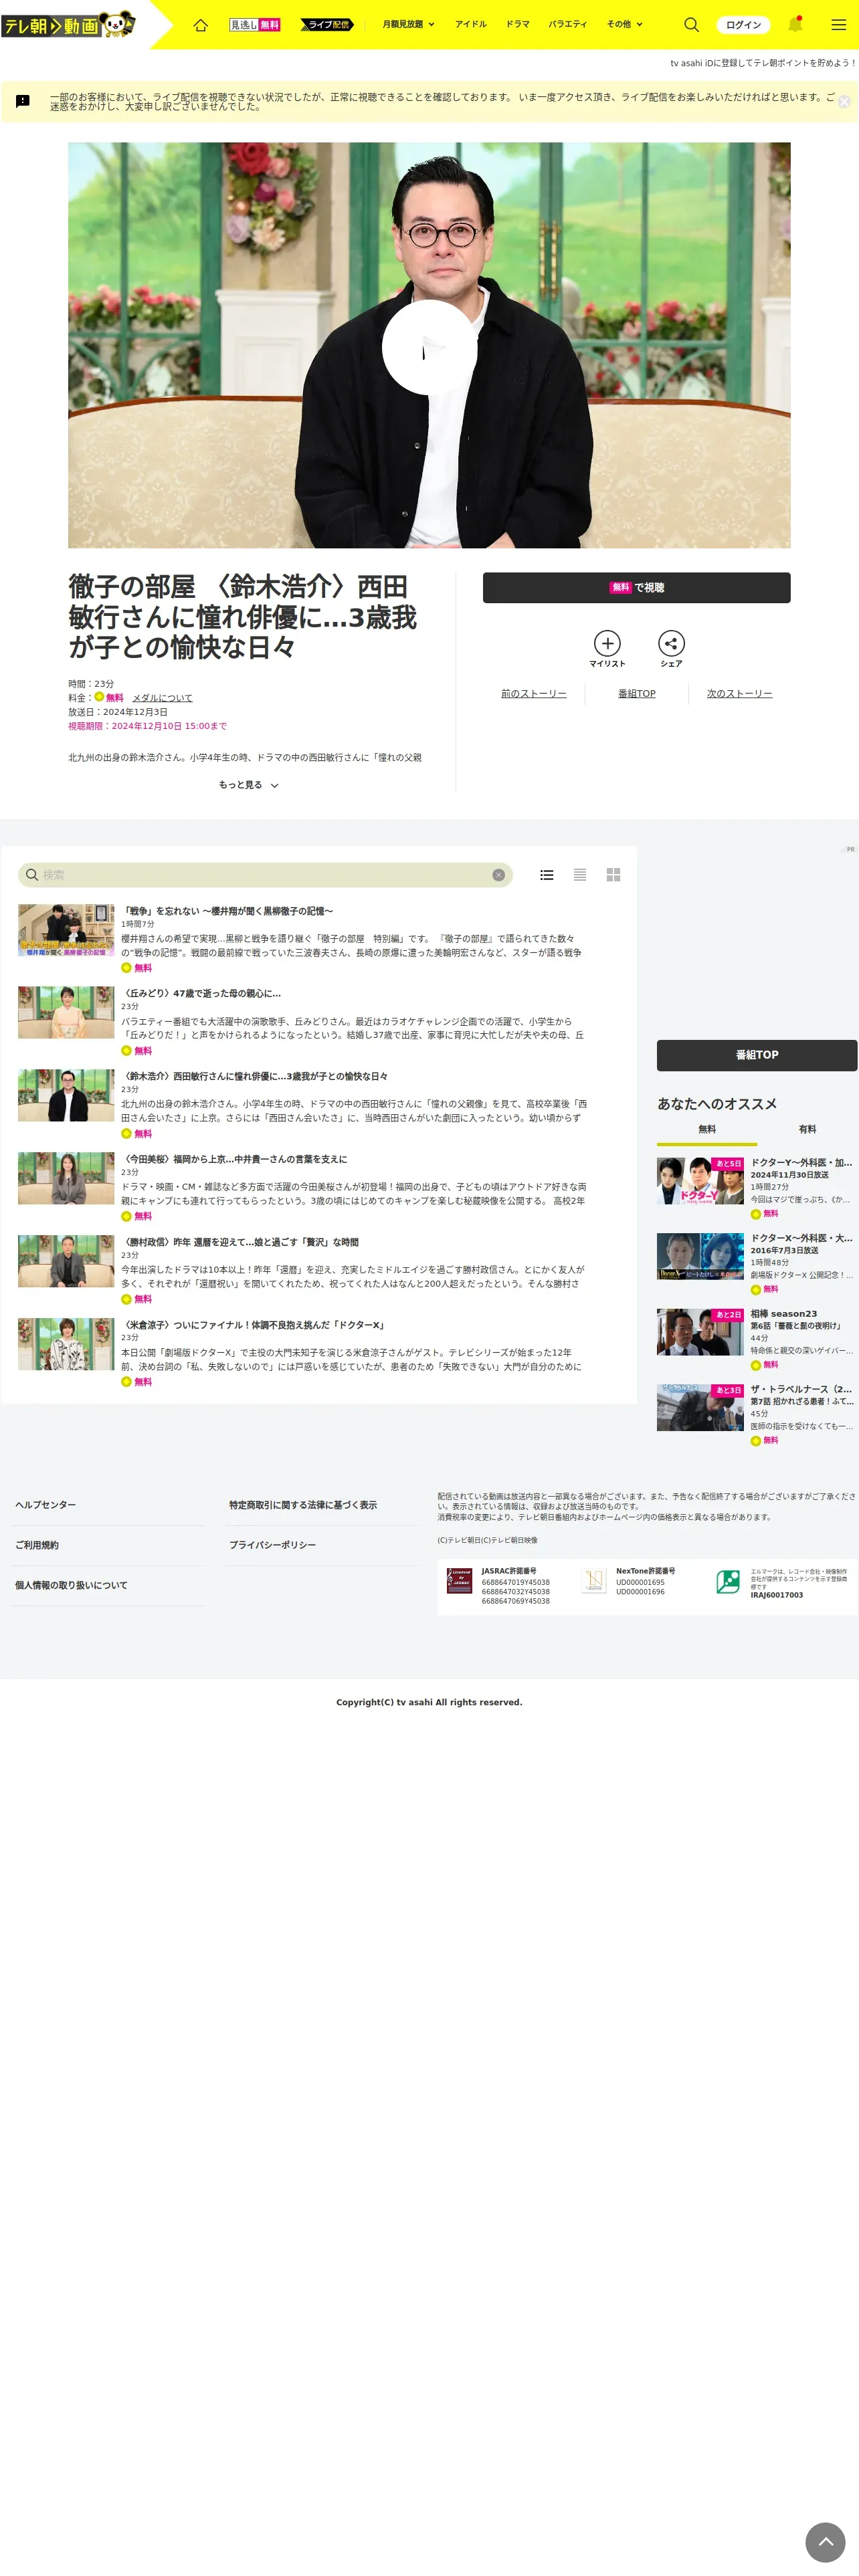Open the notification bell
This screenshot has width=859, height=2576.
795,24
